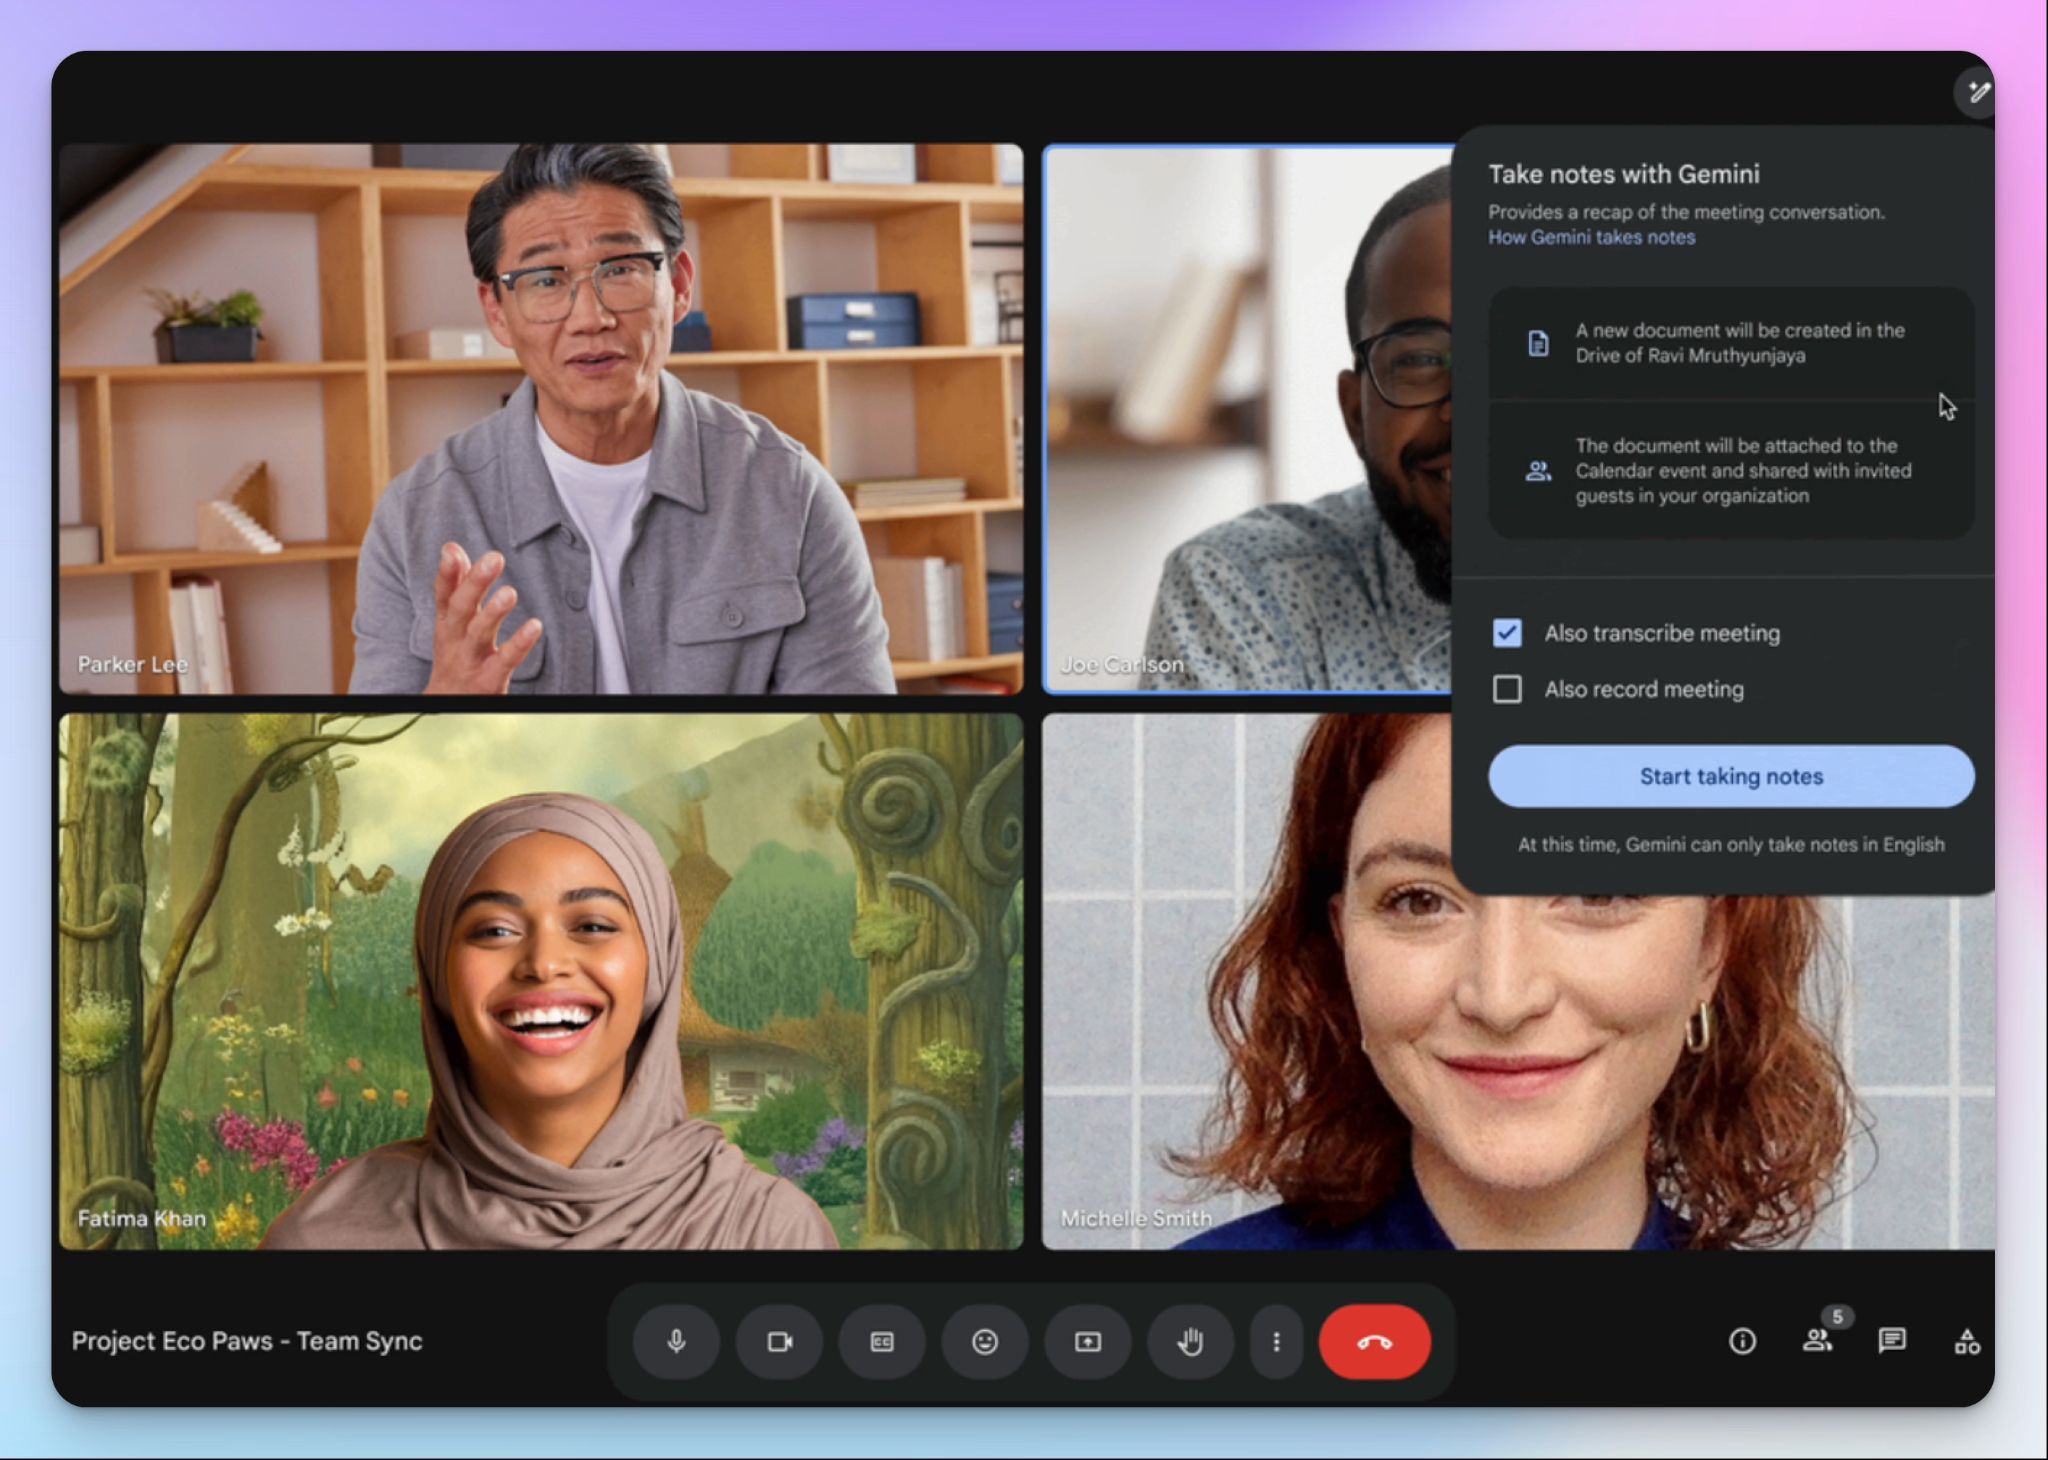Open more options menu

click(1276, 1341)
